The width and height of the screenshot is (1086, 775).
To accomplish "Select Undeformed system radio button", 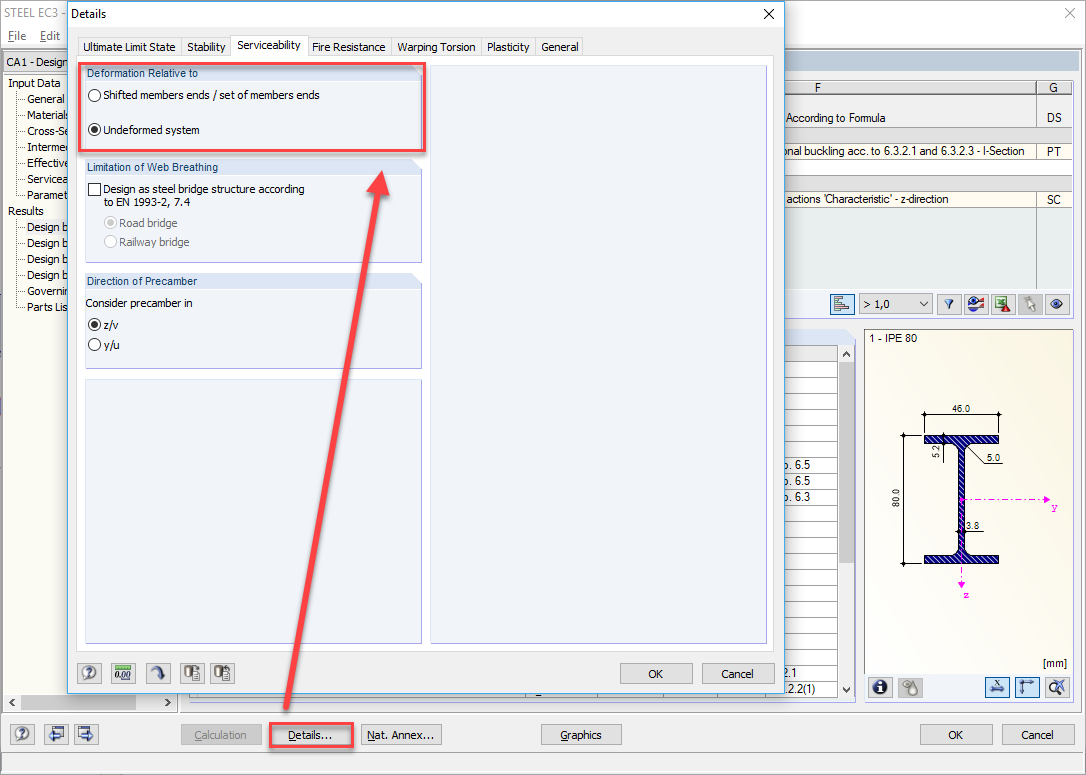I will tap(95, 130).
